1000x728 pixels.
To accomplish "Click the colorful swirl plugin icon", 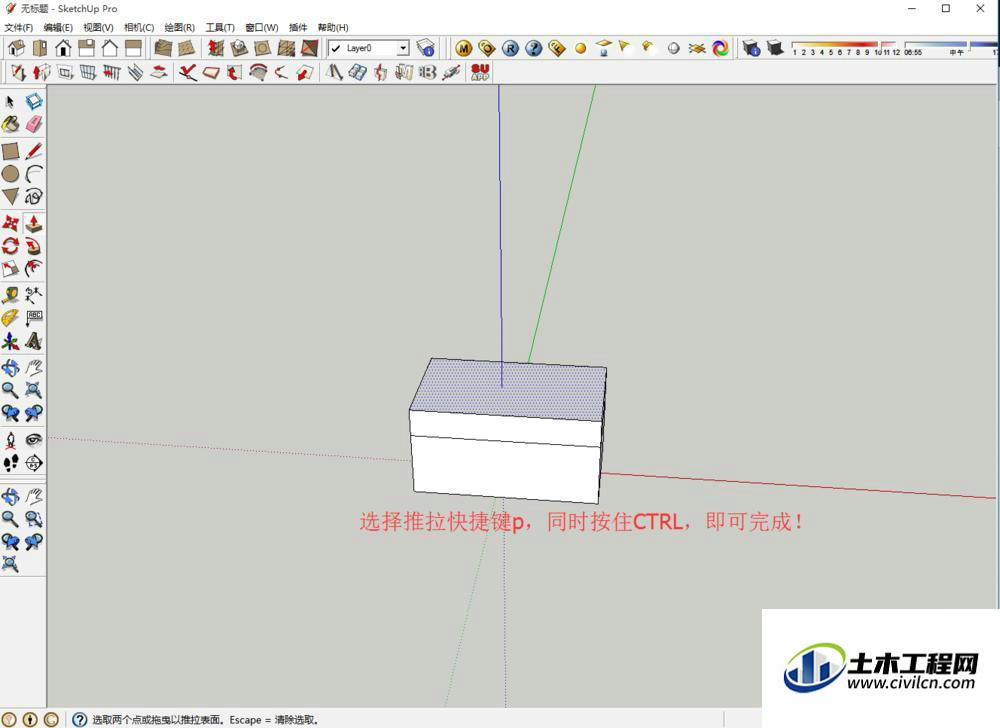I will pos(721,48).
